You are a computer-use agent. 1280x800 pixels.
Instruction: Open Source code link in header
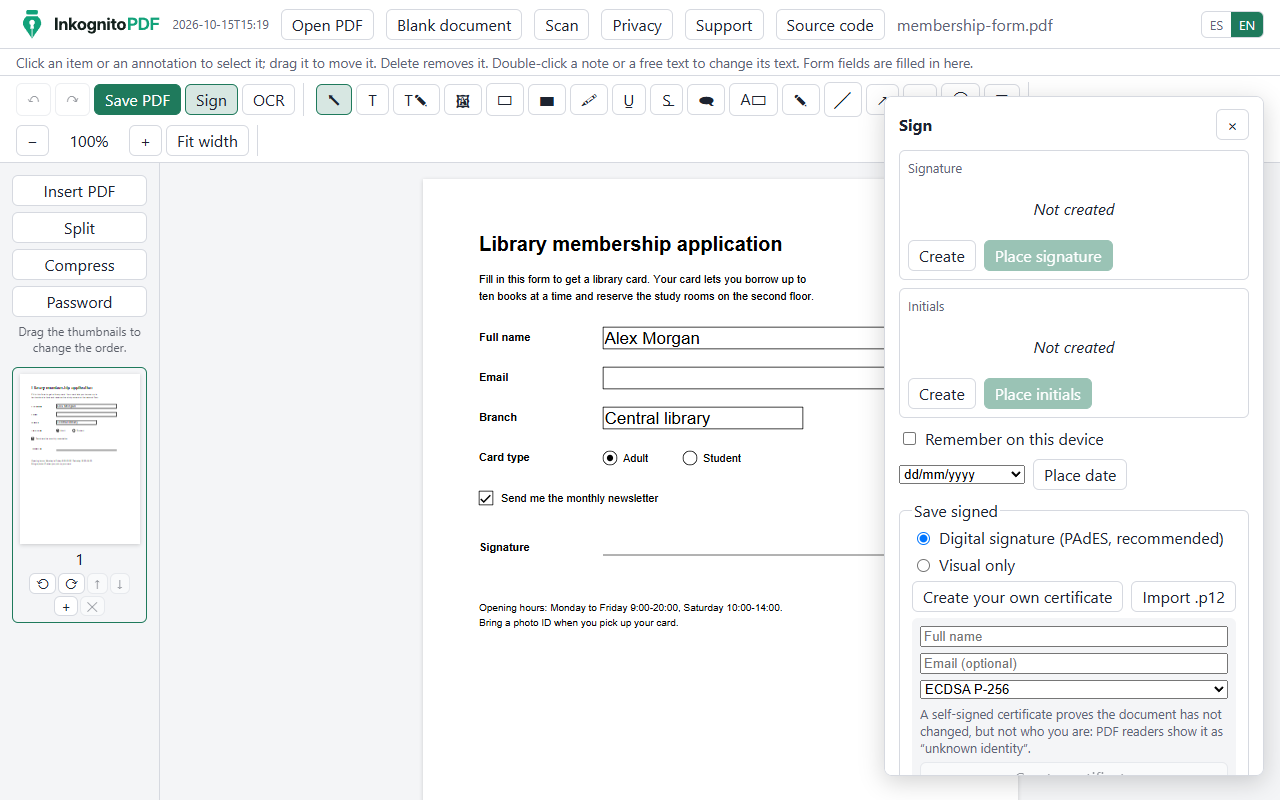pos(830,25)
